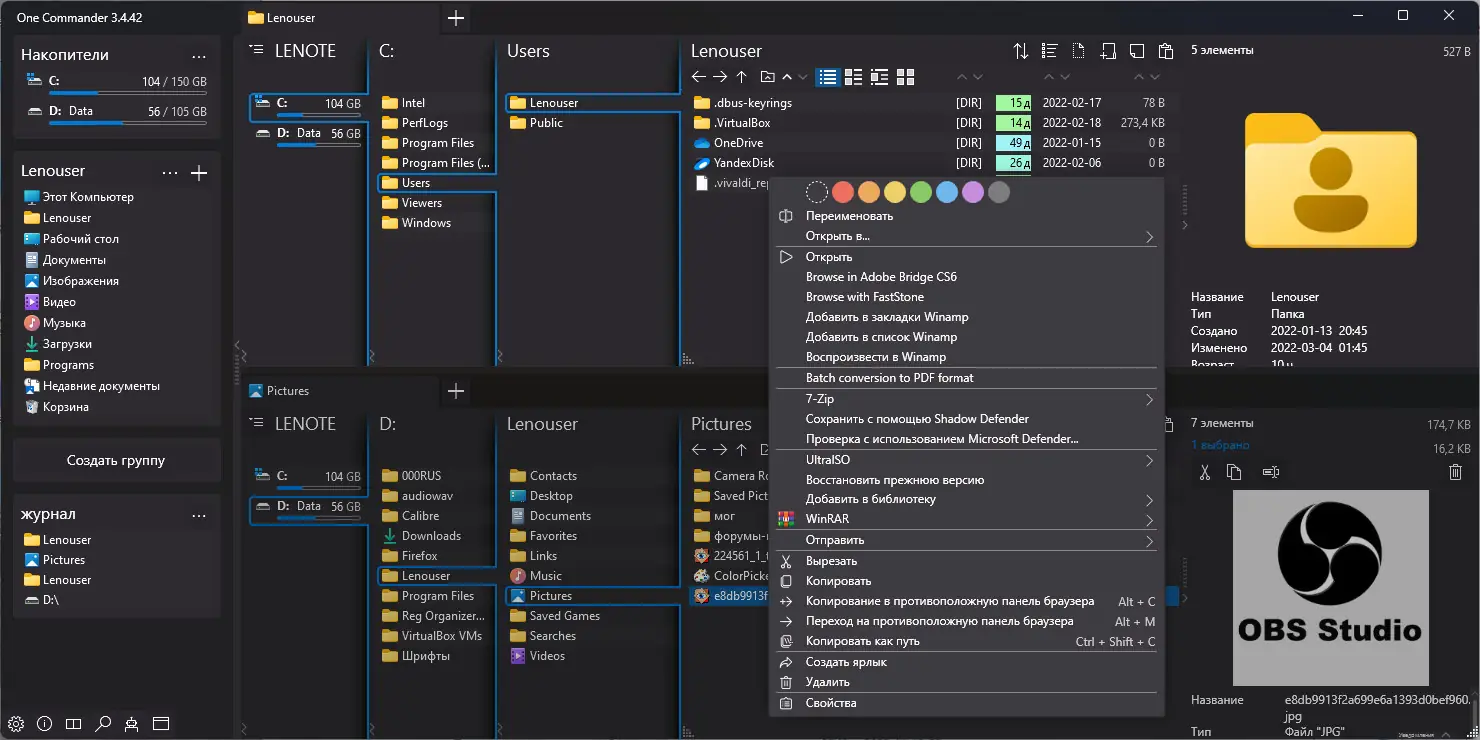Image resolution: width=1480 pixels, height=740 pixels.
Task: Select Свойства in the context menu
Action: [x=831, y=703]
